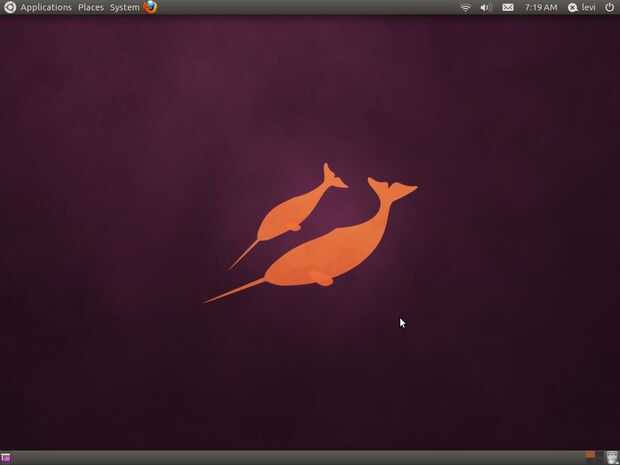Viewport: 620px width, 465px height.
Task: Open the power session menu icon
Action: click(x=609, y=7)
